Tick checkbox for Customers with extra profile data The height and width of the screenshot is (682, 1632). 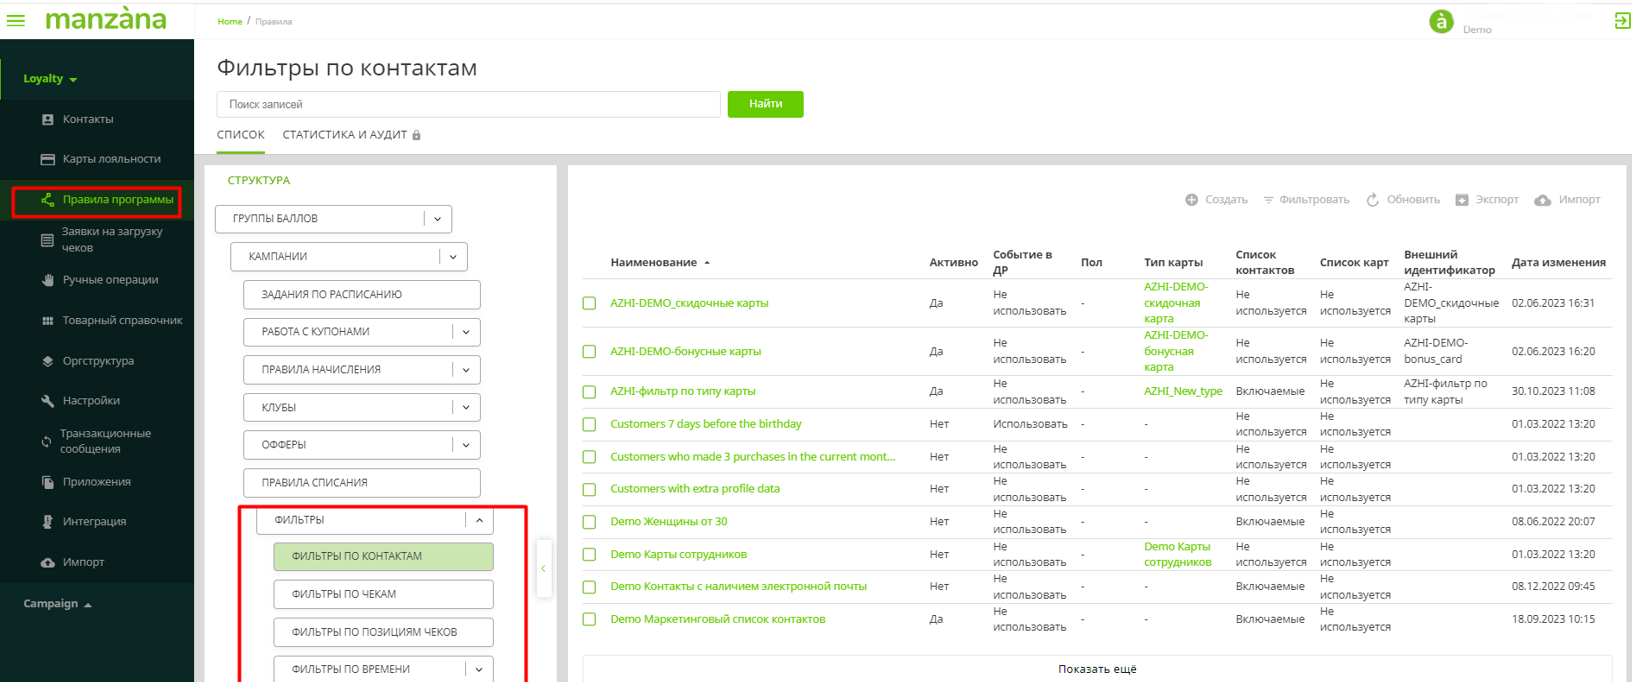pyautogui.click(x=589, y=489)
